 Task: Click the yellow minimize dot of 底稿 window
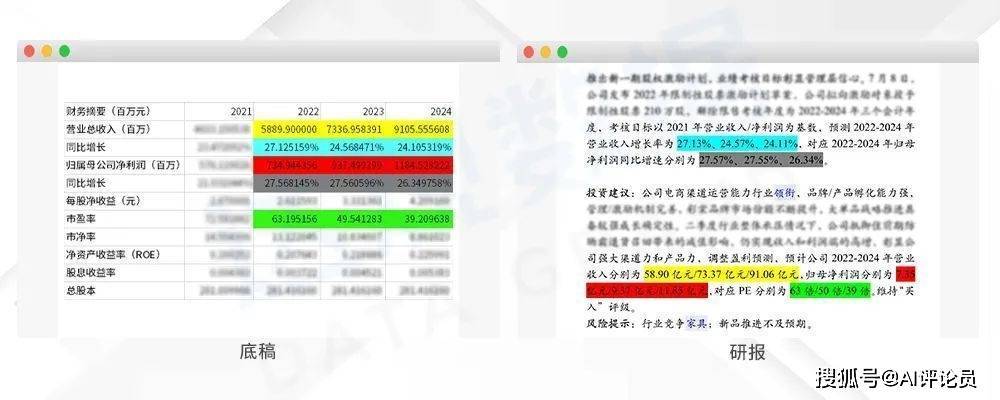47,52
